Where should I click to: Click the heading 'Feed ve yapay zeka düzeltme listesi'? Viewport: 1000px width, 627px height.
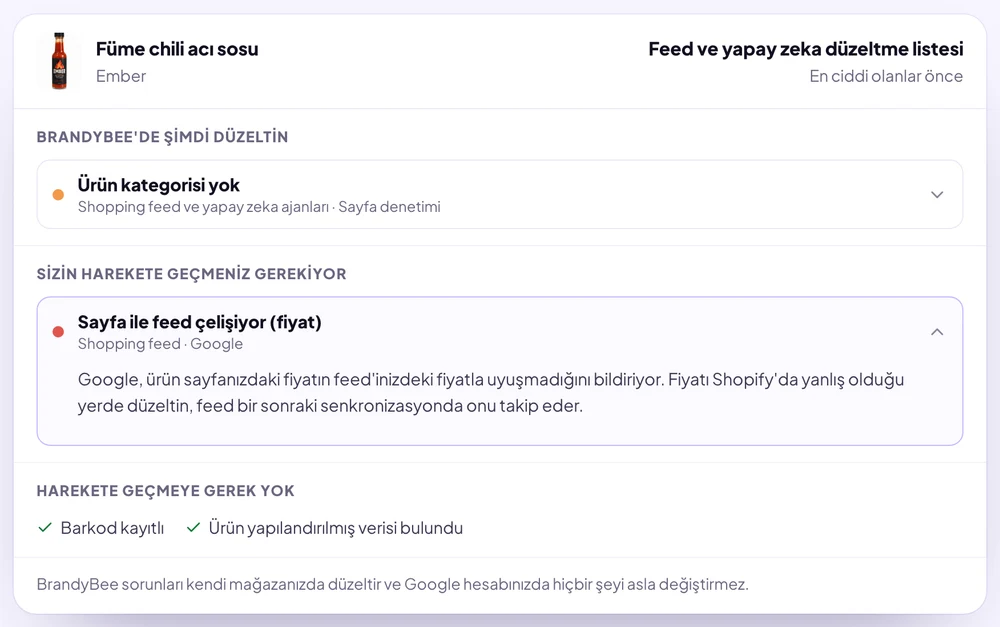click(x=805, y=49)
